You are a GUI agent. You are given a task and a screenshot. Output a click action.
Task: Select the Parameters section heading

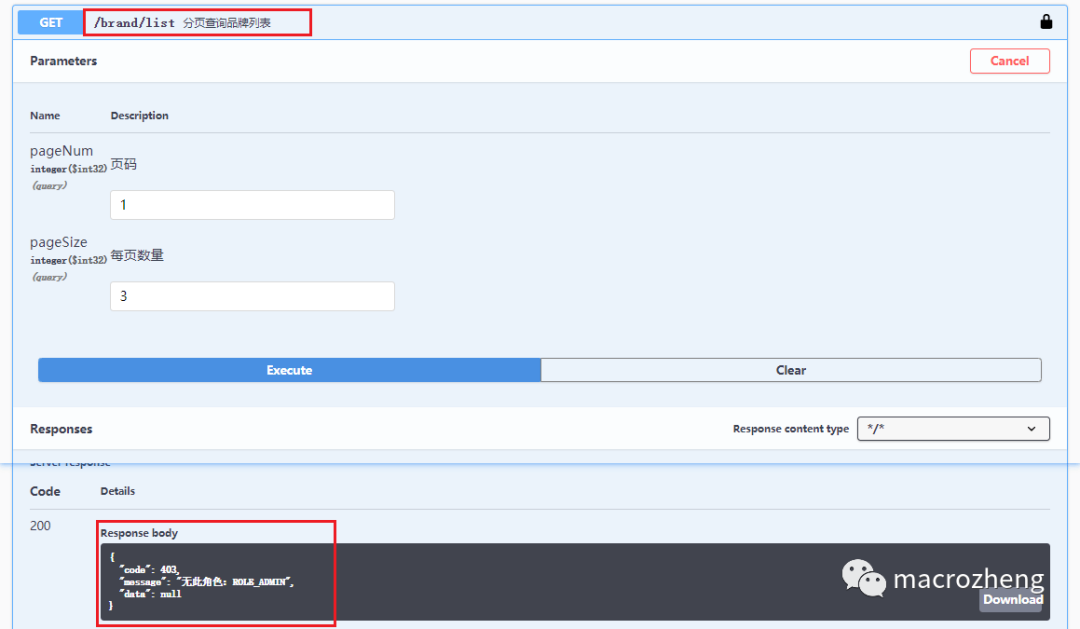click(x=63, y=61)
